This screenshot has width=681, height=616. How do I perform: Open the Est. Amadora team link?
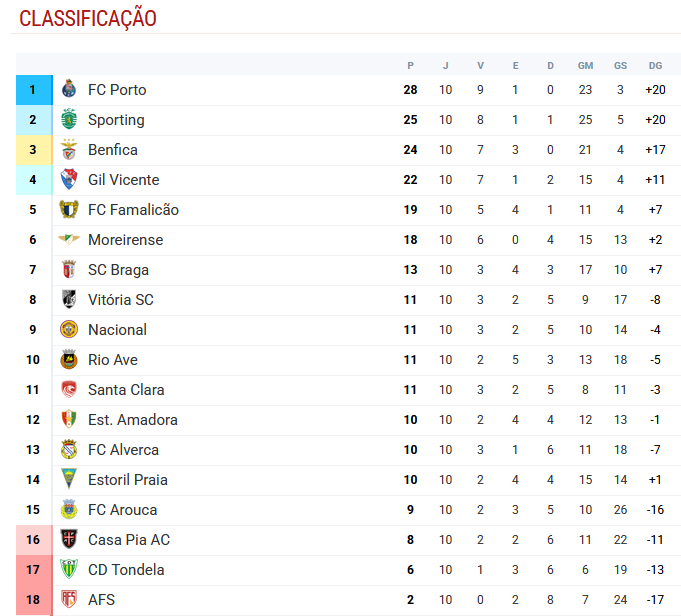point(133,420)
